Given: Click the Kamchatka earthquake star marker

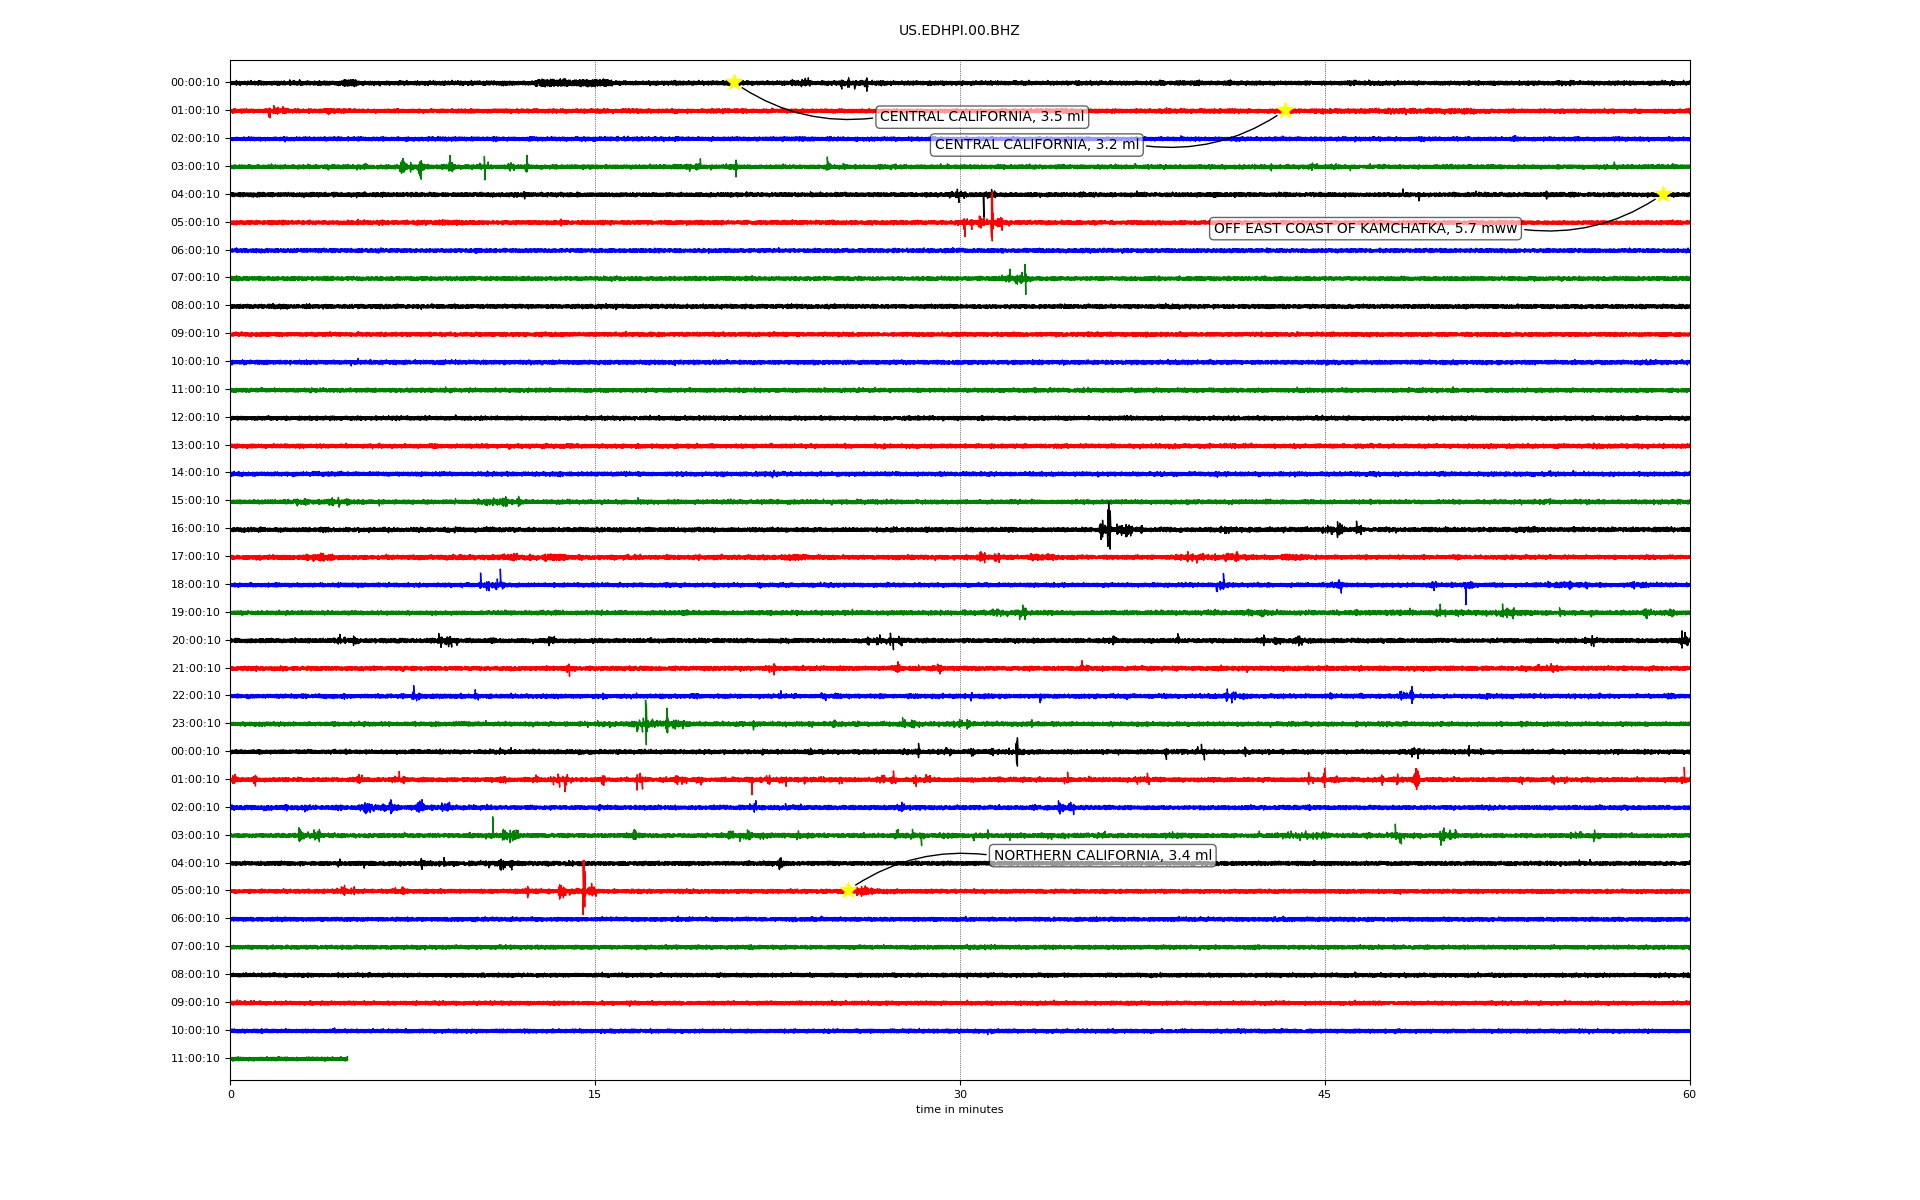Looking at the screenshot, I should pyautogui.click(x=1663, y=194).
